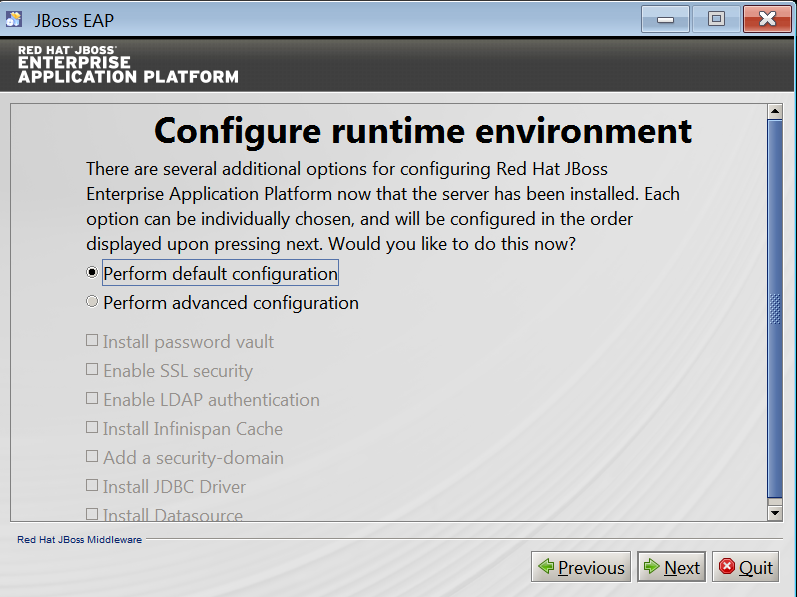The width and height of the screenshot is (797, 597).
Task: Check Install Infinispan Cache option
Action: (x=92, y=428)
